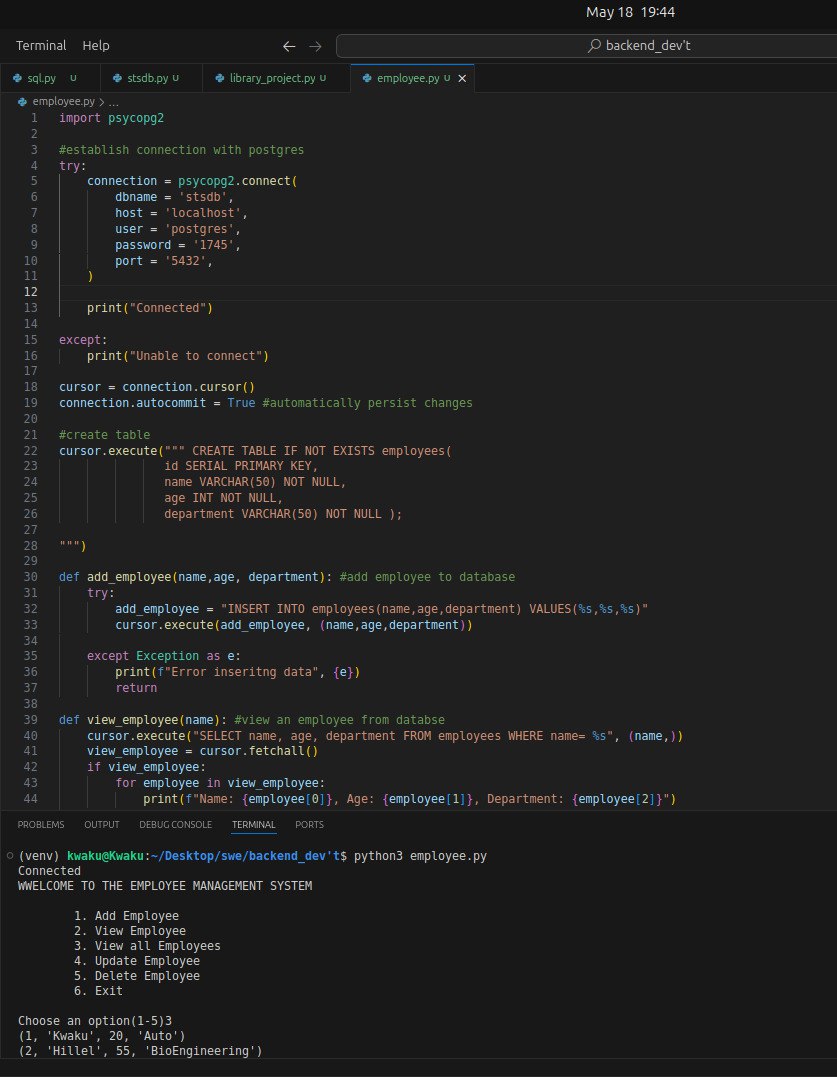Click print("Connected") on line 13
Screen dimensions: 837x1077
pos(150,308)
